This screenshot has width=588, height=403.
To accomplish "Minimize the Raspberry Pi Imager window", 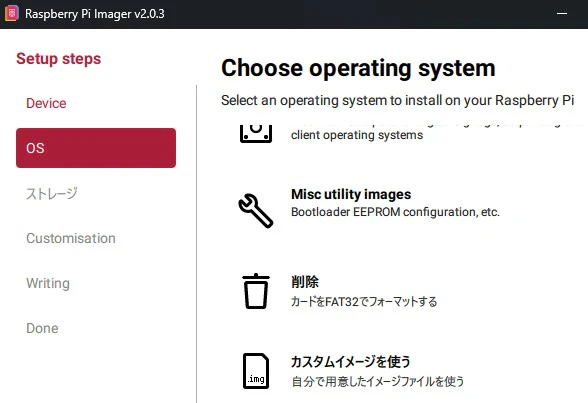I will (562, 13).
